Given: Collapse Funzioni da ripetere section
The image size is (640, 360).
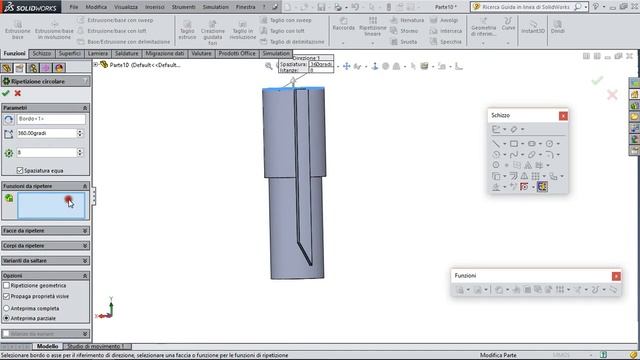Looking at the screenshot, I should pyautogui.click(x=85, y=186).
